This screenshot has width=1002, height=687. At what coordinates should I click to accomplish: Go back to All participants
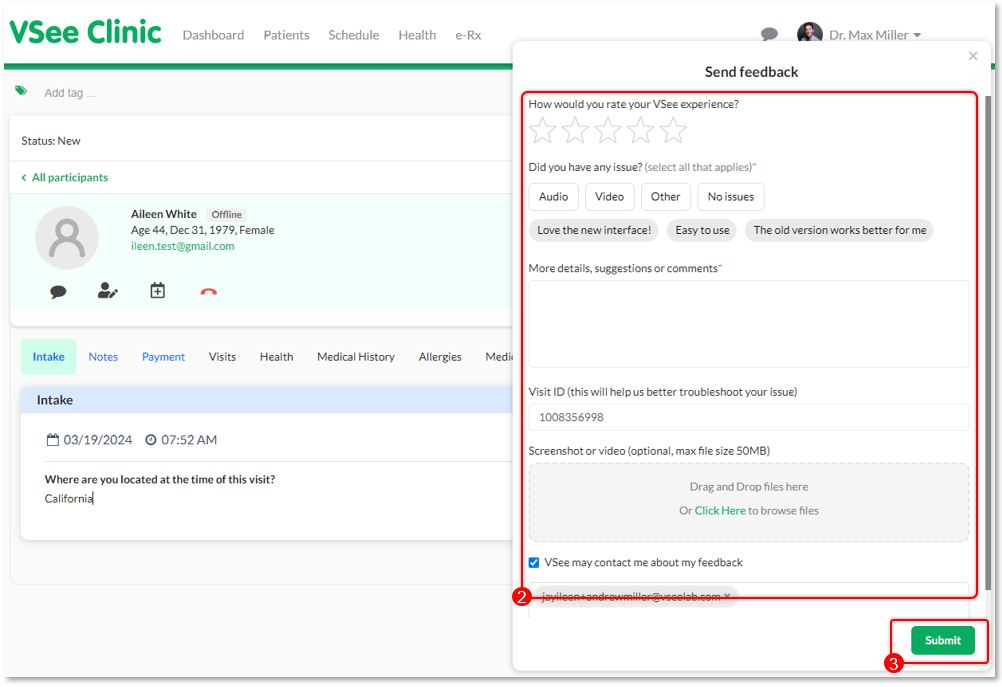[x=65, y=178]
